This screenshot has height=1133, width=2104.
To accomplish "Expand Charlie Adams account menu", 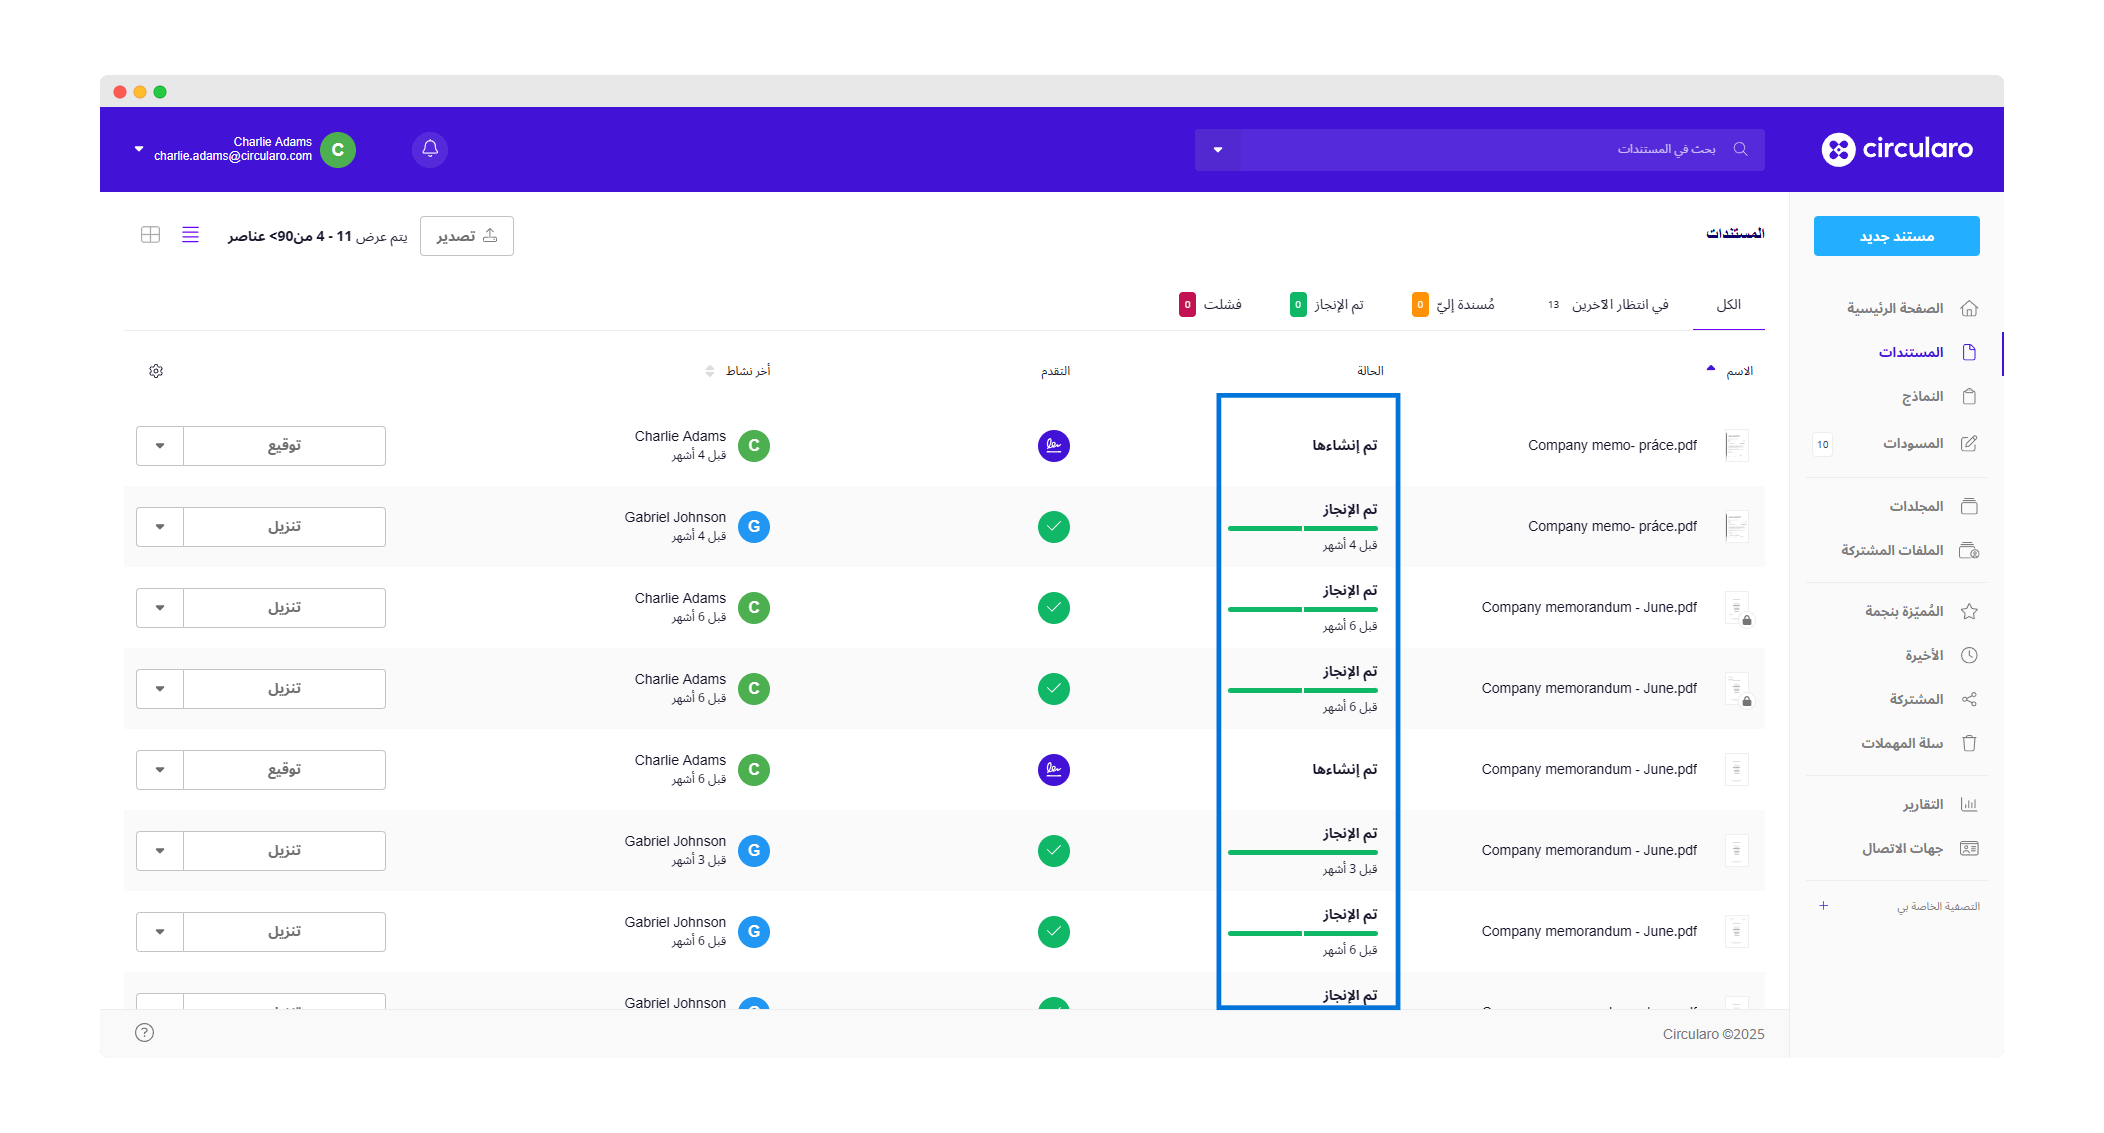I will click(139, 149).
